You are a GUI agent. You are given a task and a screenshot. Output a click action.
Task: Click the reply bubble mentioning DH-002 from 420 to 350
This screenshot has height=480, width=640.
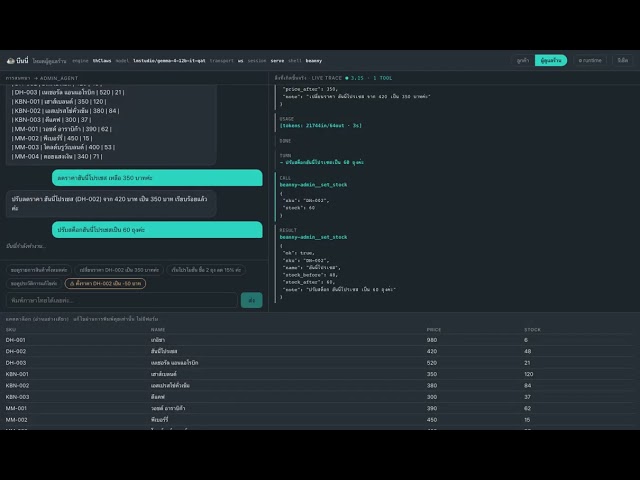pyautogui.click(x=111, y=203)
